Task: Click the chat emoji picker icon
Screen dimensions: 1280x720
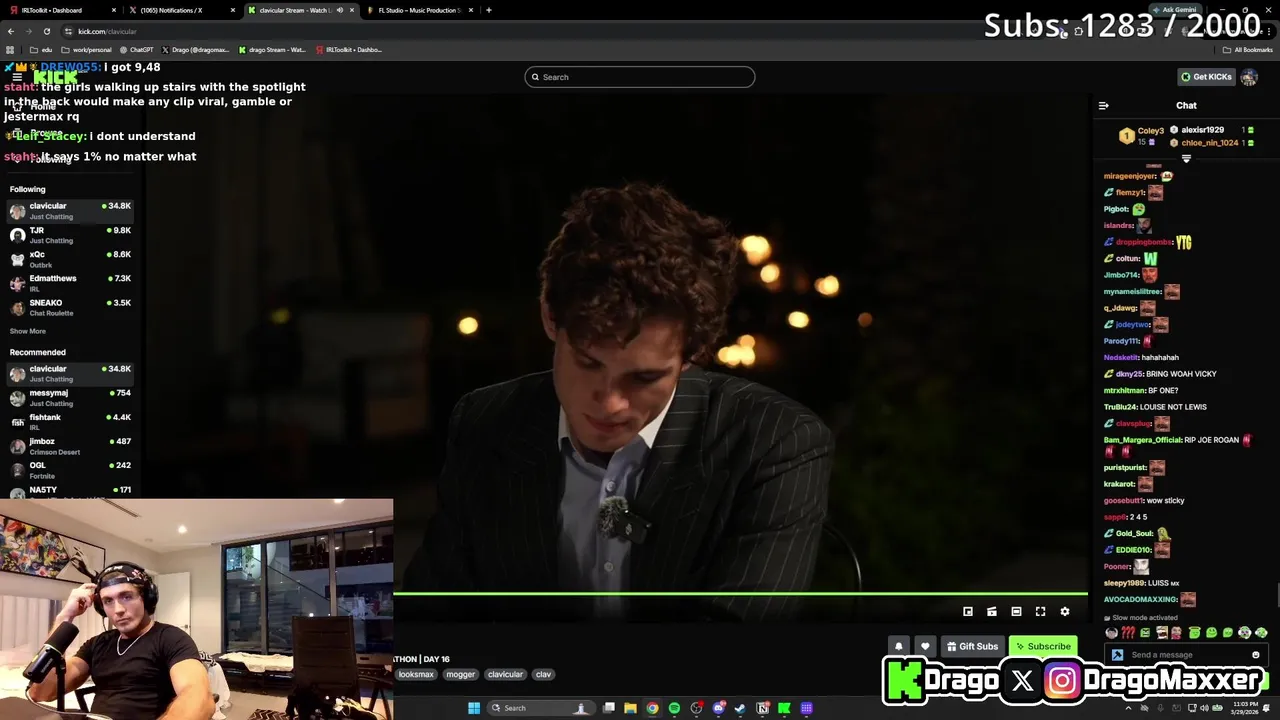Action: [x=1256, y=655]
